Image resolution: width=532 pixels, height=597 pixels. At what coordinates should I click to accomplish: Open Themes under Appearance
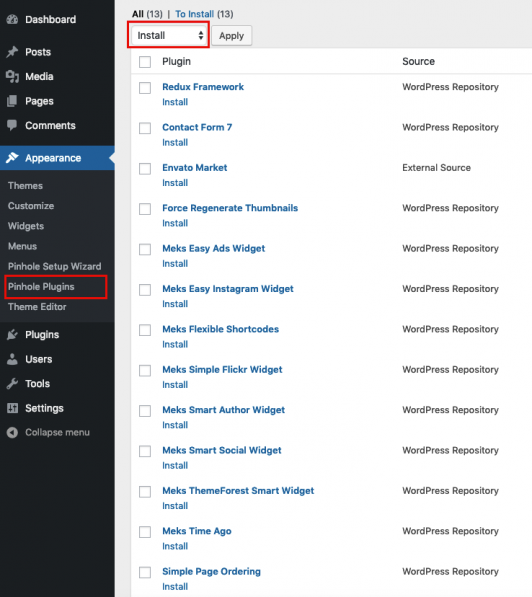[25, 185]
